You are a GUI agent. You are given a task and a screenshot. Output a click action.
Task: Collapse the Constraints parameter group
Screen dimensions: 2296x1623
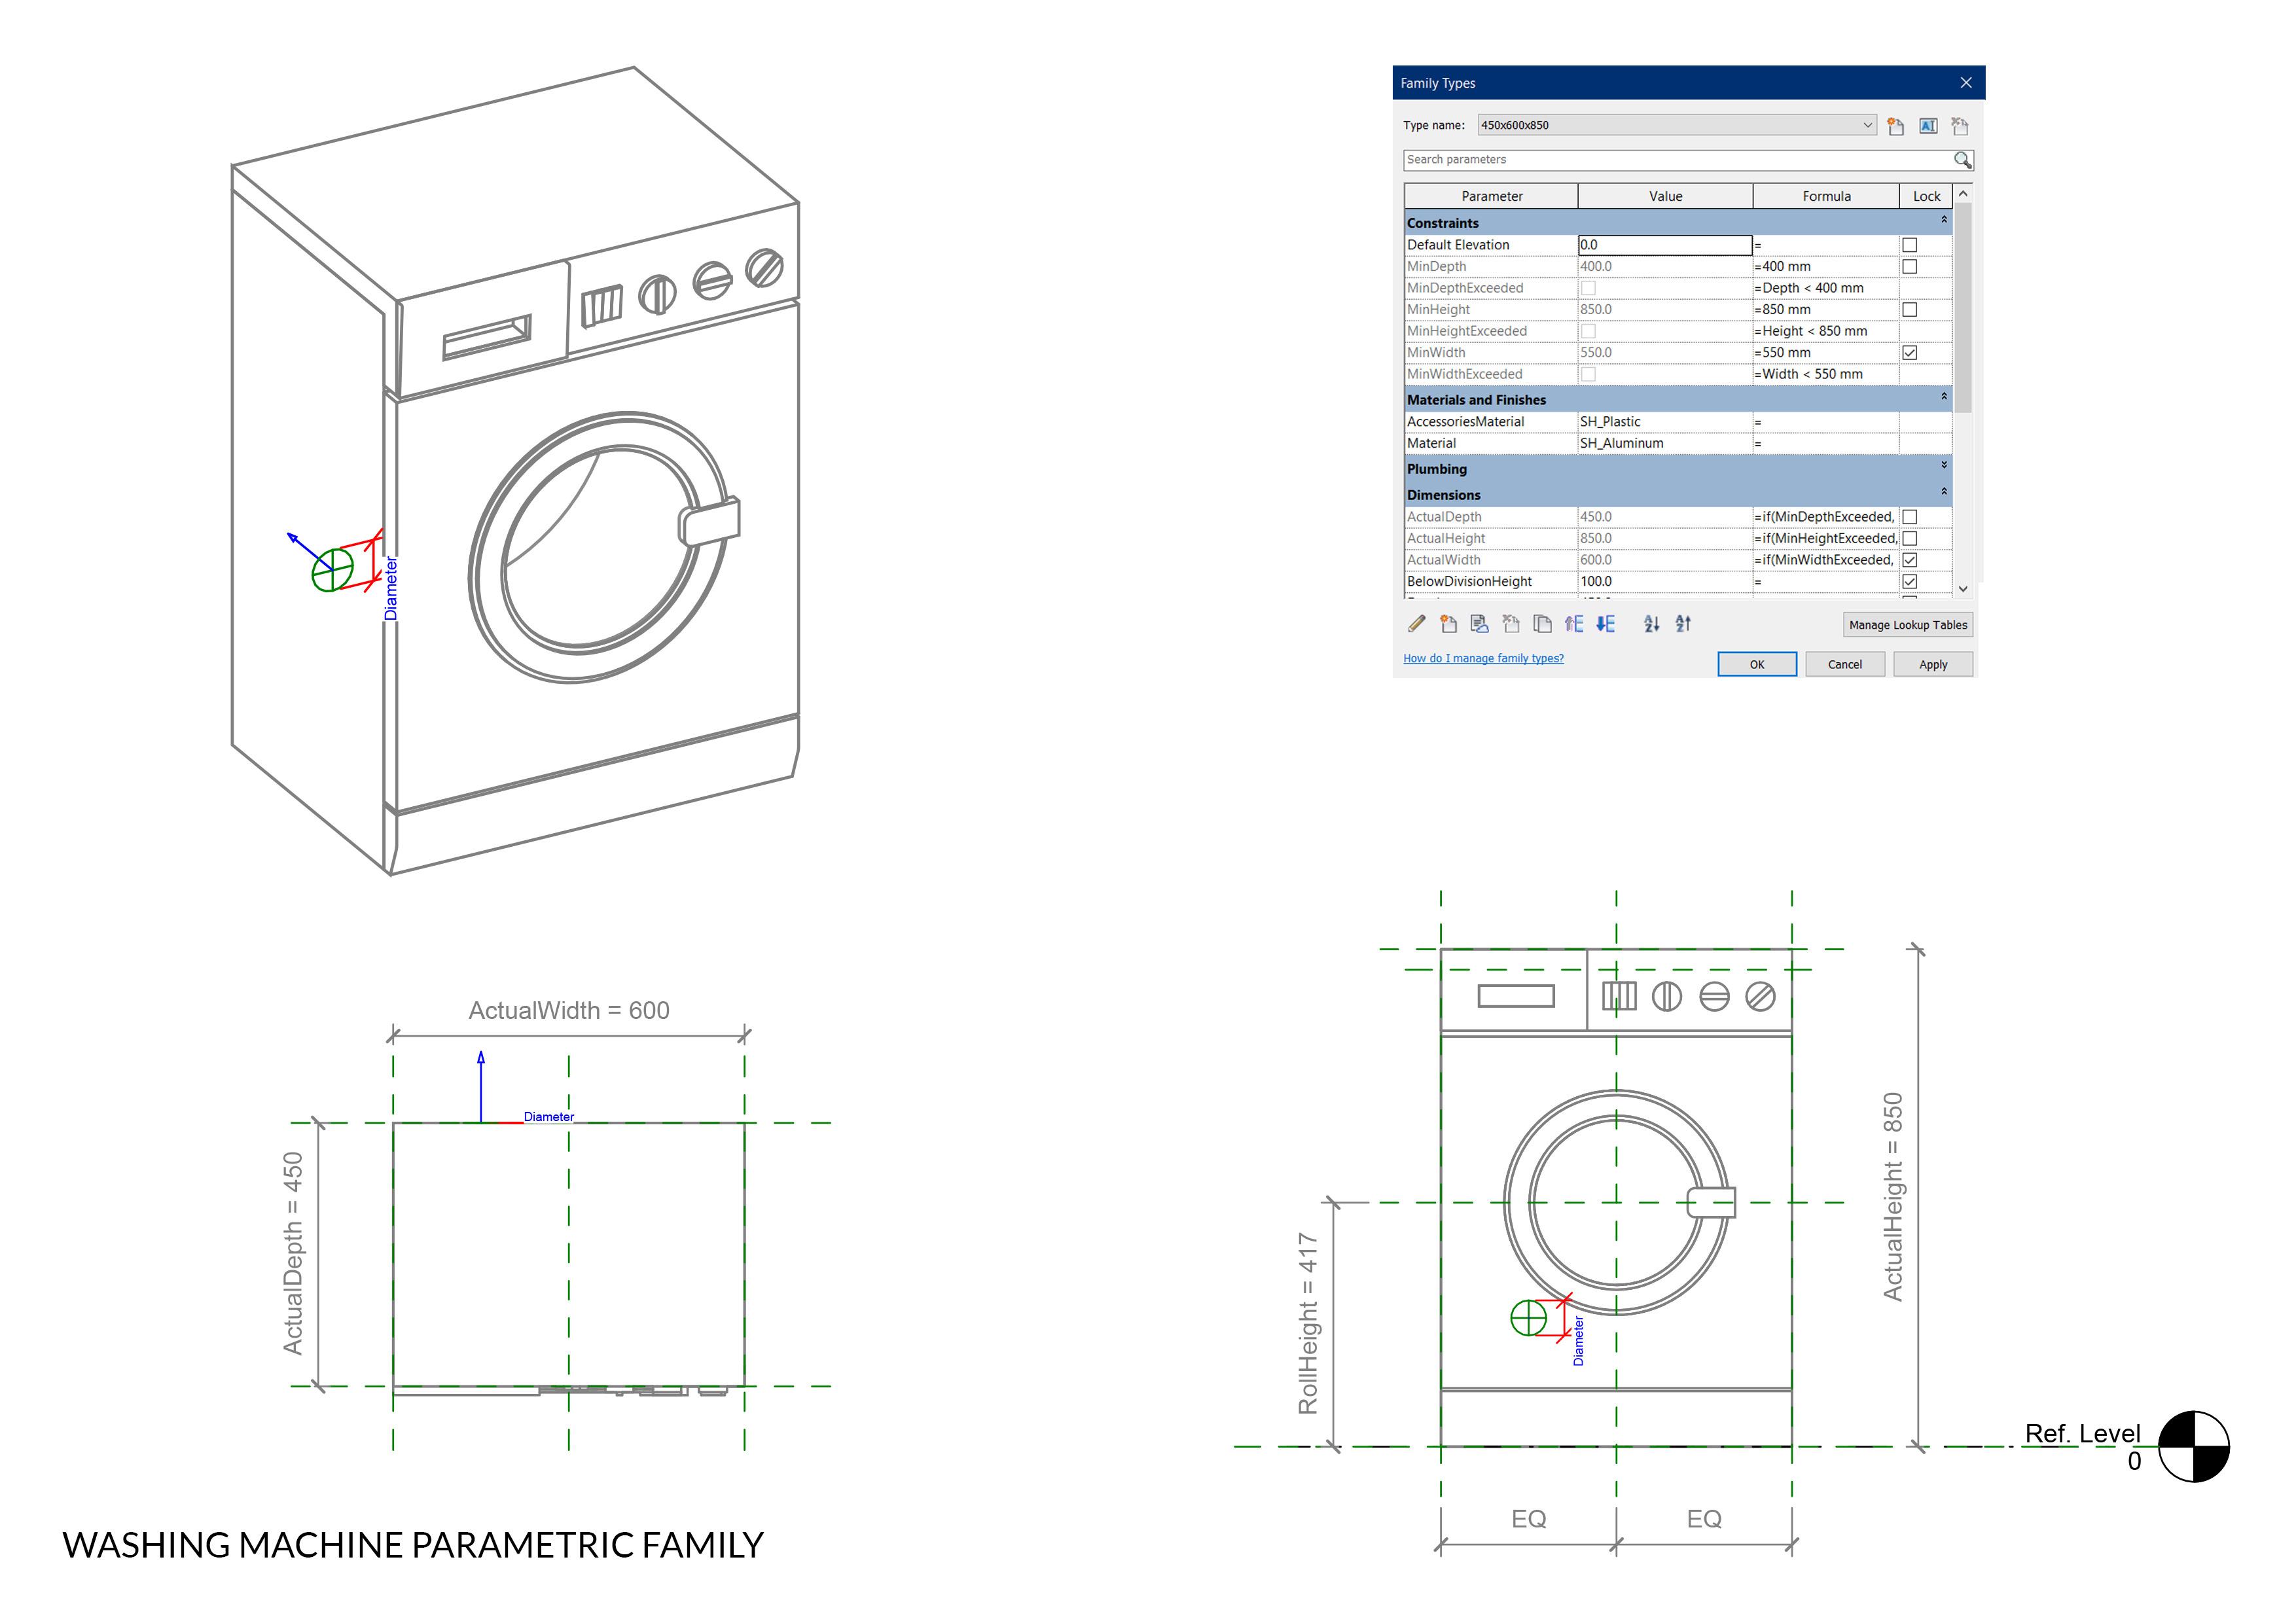click(x=1943, y=220)
